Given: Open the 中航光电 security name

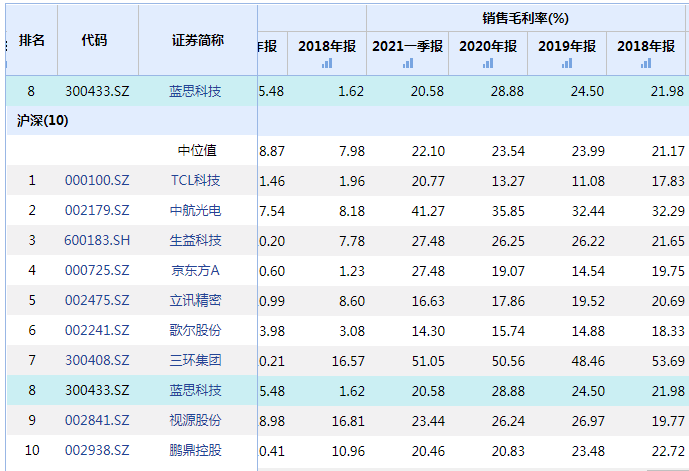Looking at the screenshot, I should tap(196, 210).
